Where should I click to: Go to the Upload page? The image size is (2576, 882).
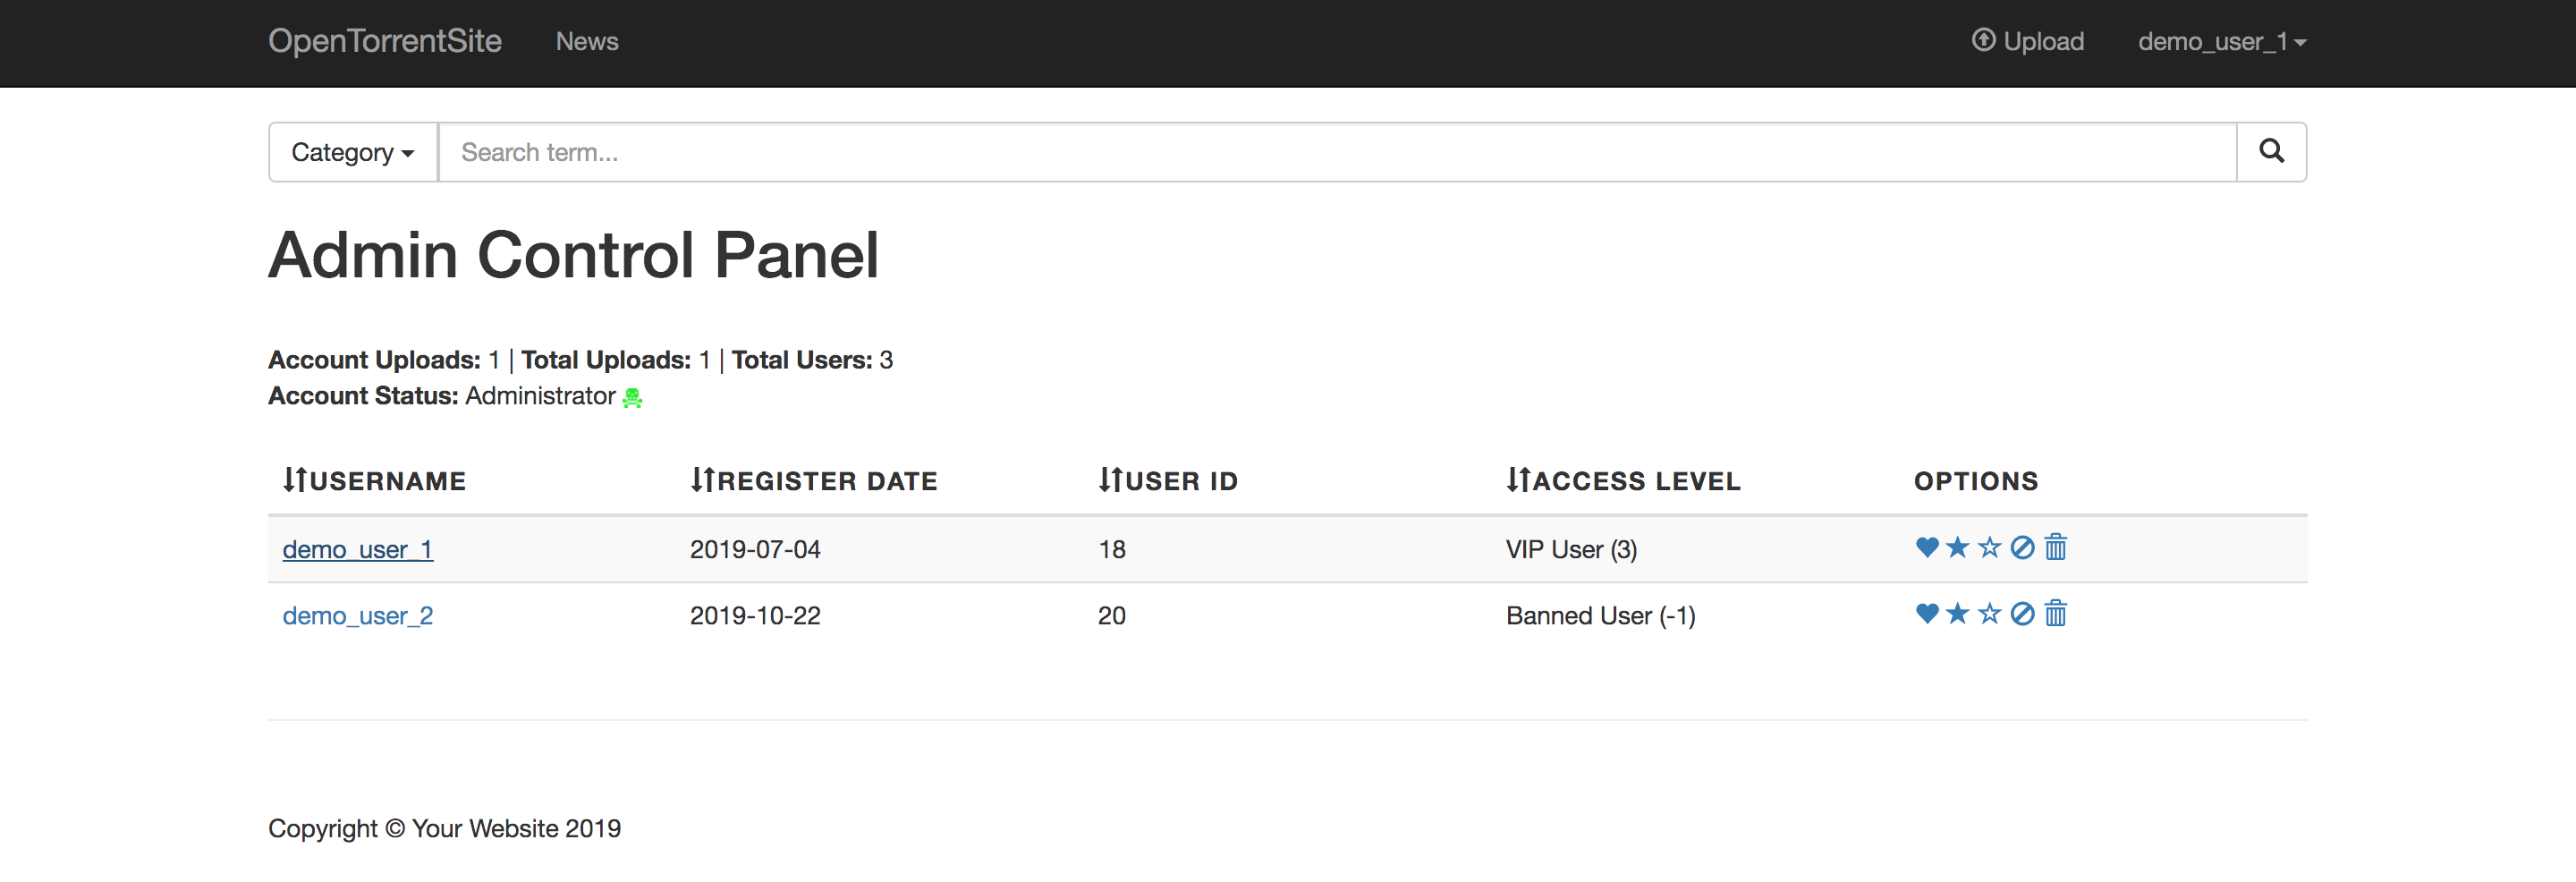(x=2028, y=41)
